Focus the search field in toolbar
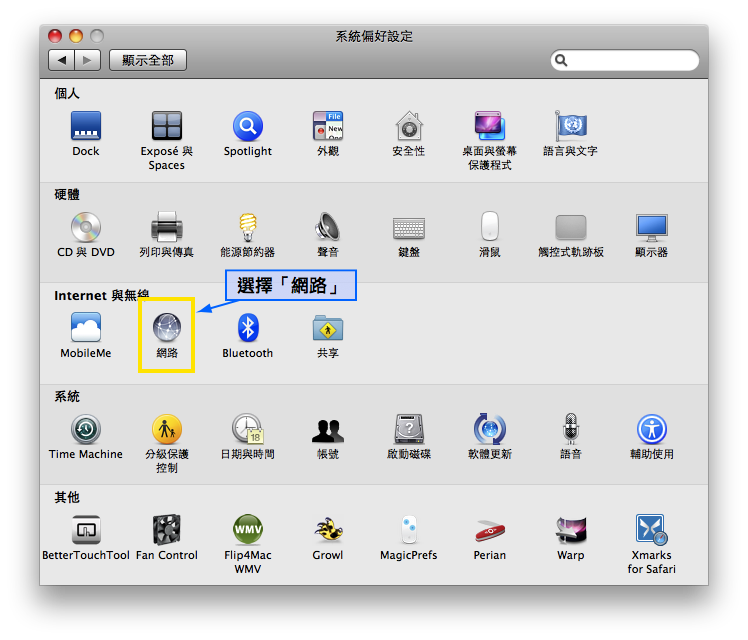 (628, 61)
